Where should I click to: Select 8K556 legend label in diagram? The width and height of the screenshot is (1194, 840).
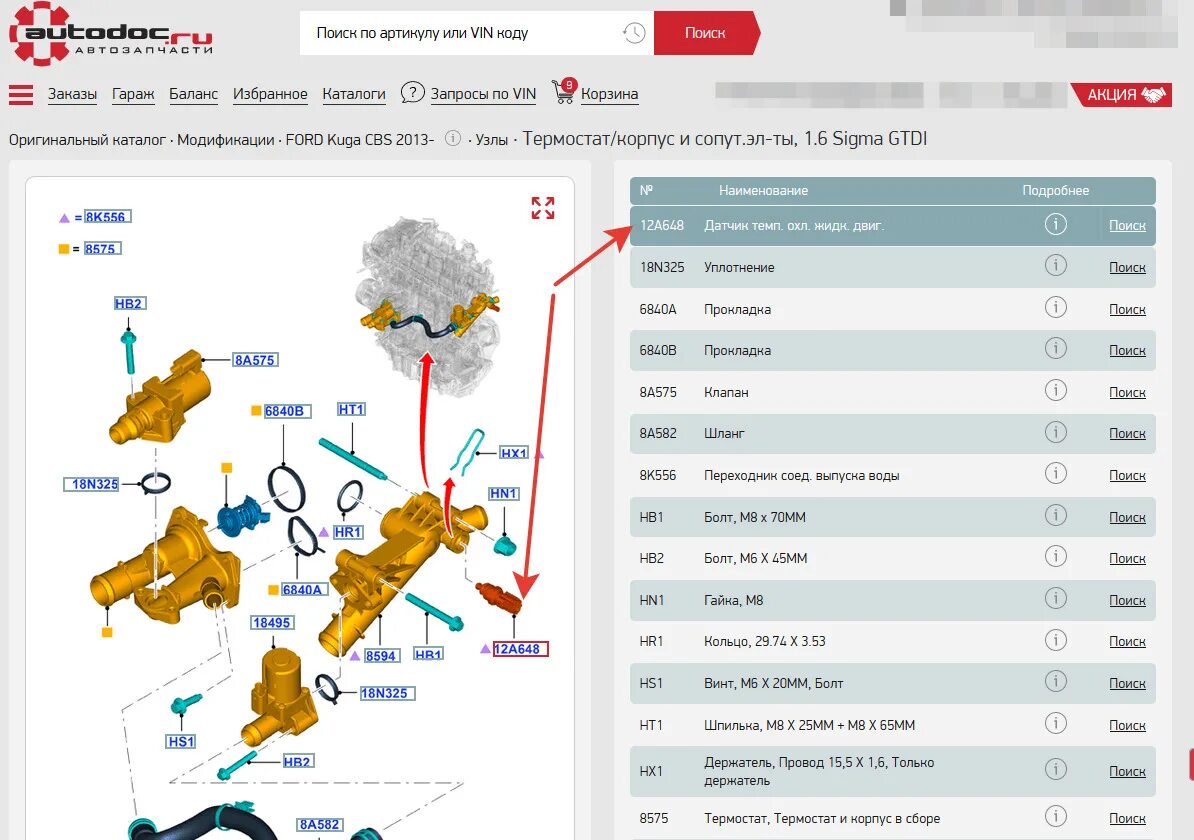pos(107,216)
